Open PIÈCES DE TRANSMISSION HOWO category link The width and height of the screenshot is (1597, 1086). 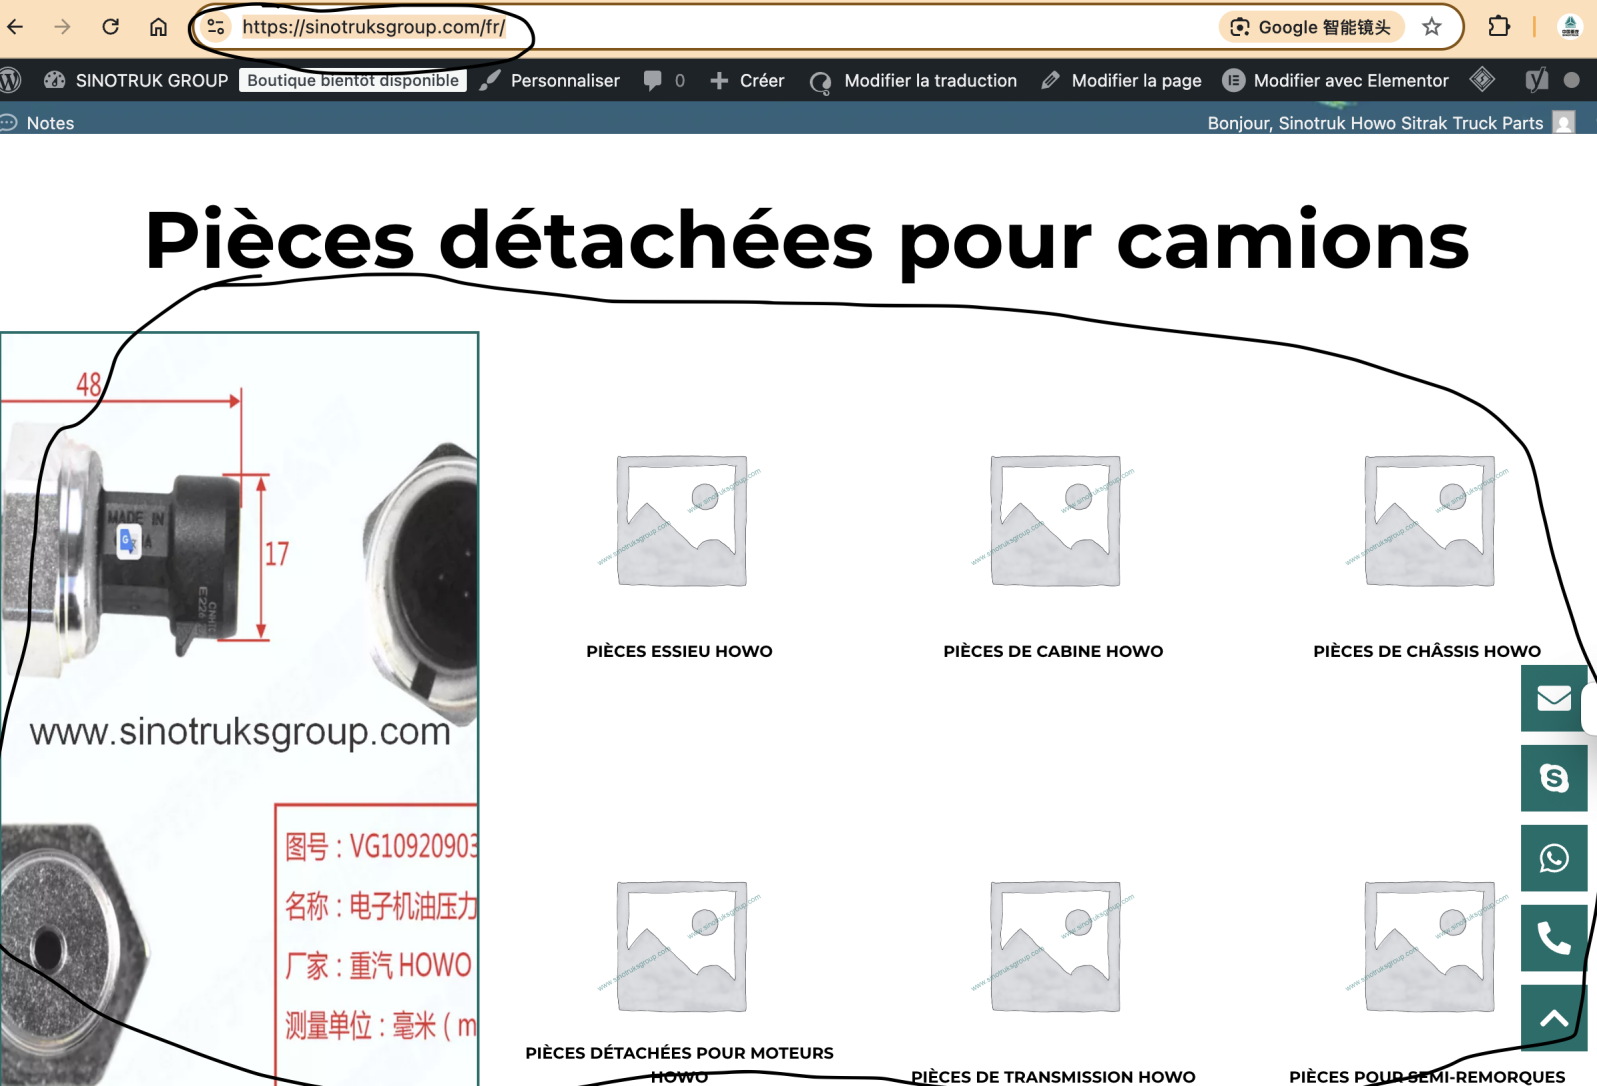1054,1077
